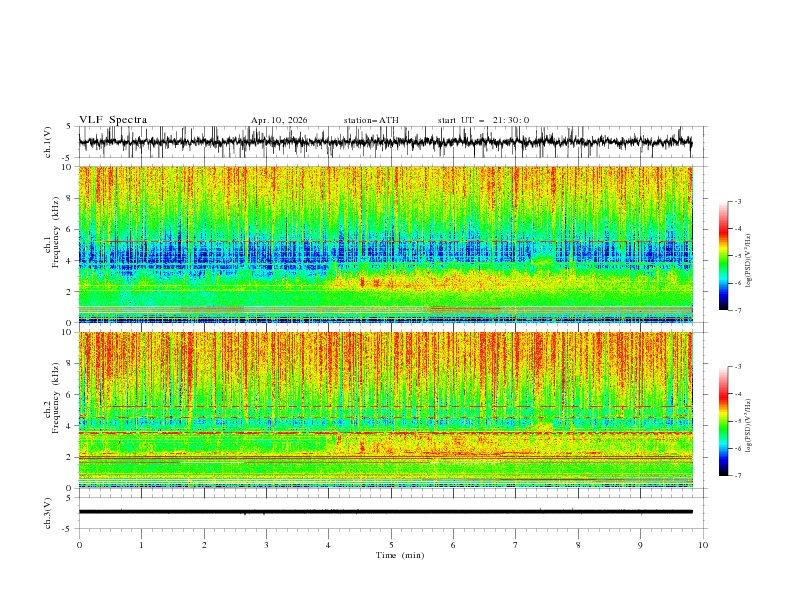Click the 'VLF Spectra' title text
Image resolution: width=792 pixels, height=612 pixels.
coord(113,120)
